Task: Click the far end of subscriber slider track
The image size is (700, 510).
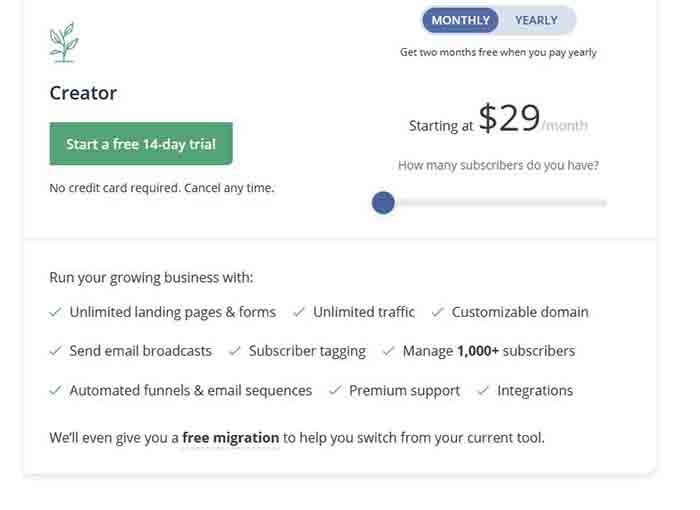Action: pos(603,203)
